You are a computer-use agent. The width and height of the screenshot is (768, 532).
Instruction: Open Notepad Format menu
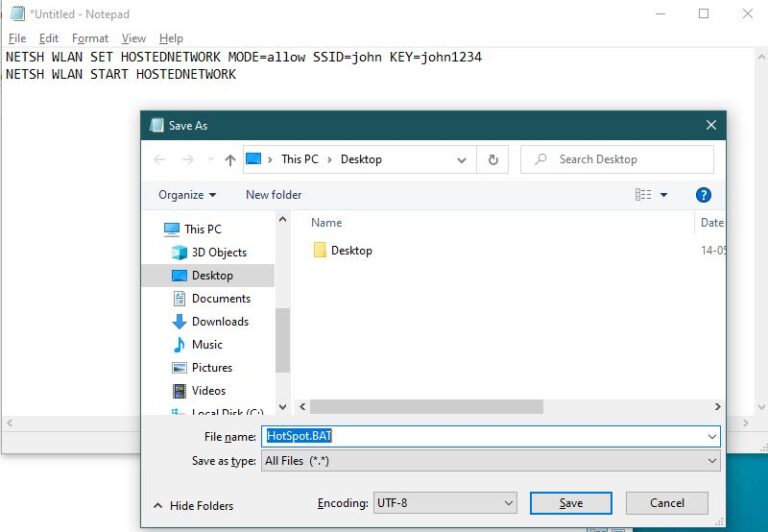[90, 38]
